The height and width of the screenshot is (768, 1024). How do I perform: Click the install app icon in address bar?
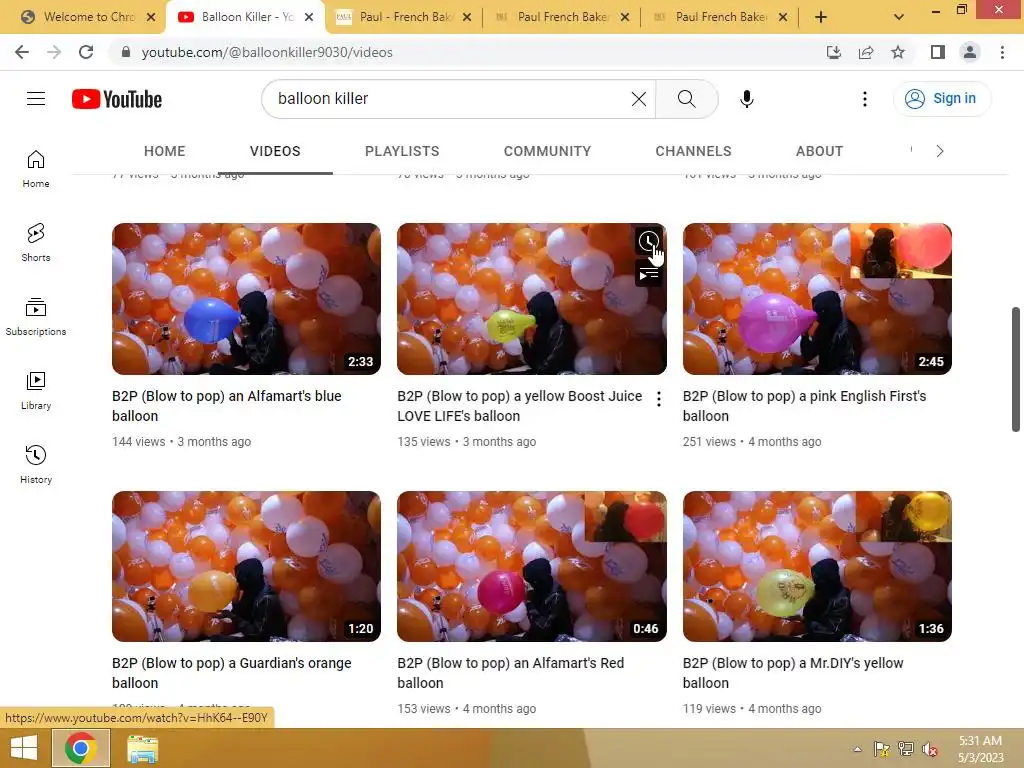(x=834, y=52)
